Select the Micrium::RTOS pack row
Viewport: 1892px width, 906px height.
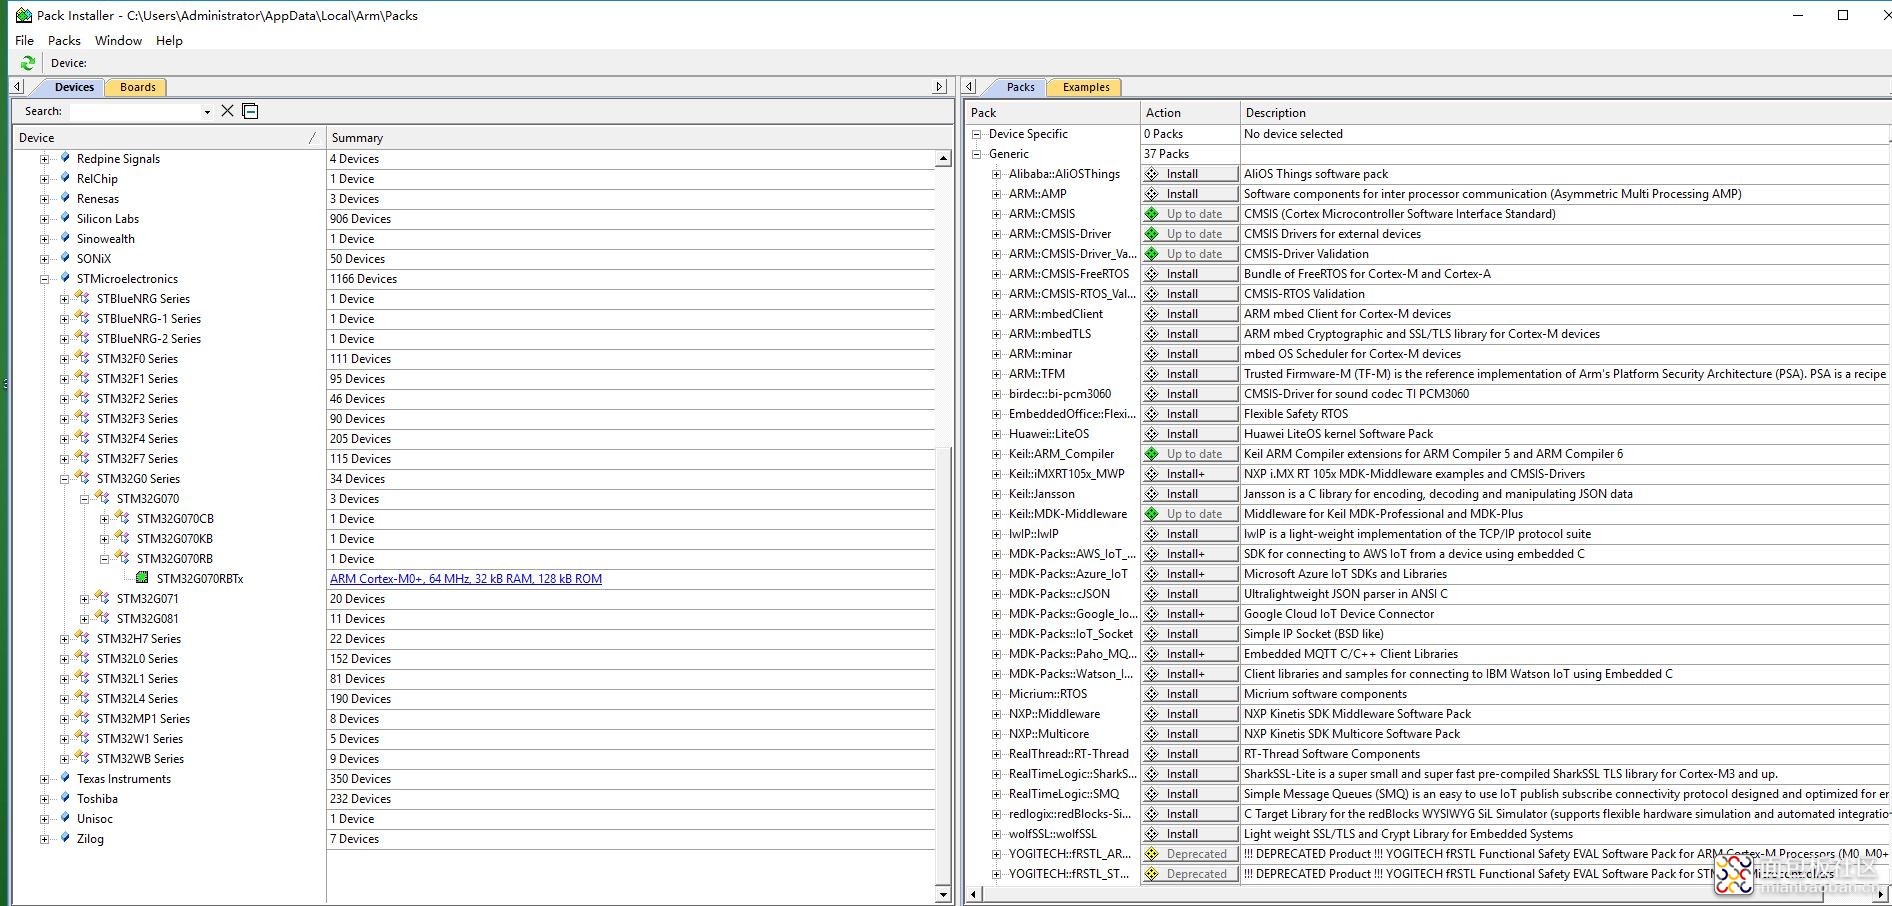(x=1048, y=694)
